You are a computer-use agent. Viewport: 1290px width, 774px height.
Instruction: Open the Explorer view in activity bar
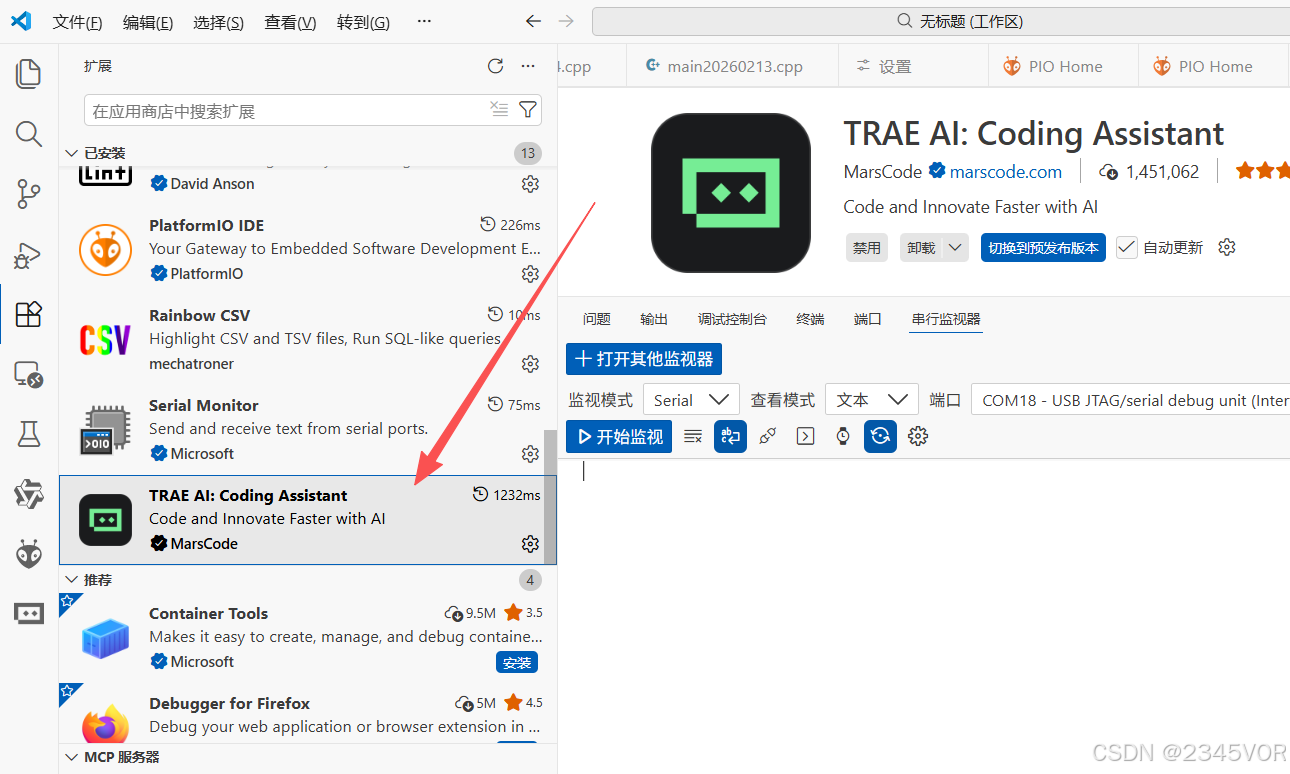click(x=29, y=73)
